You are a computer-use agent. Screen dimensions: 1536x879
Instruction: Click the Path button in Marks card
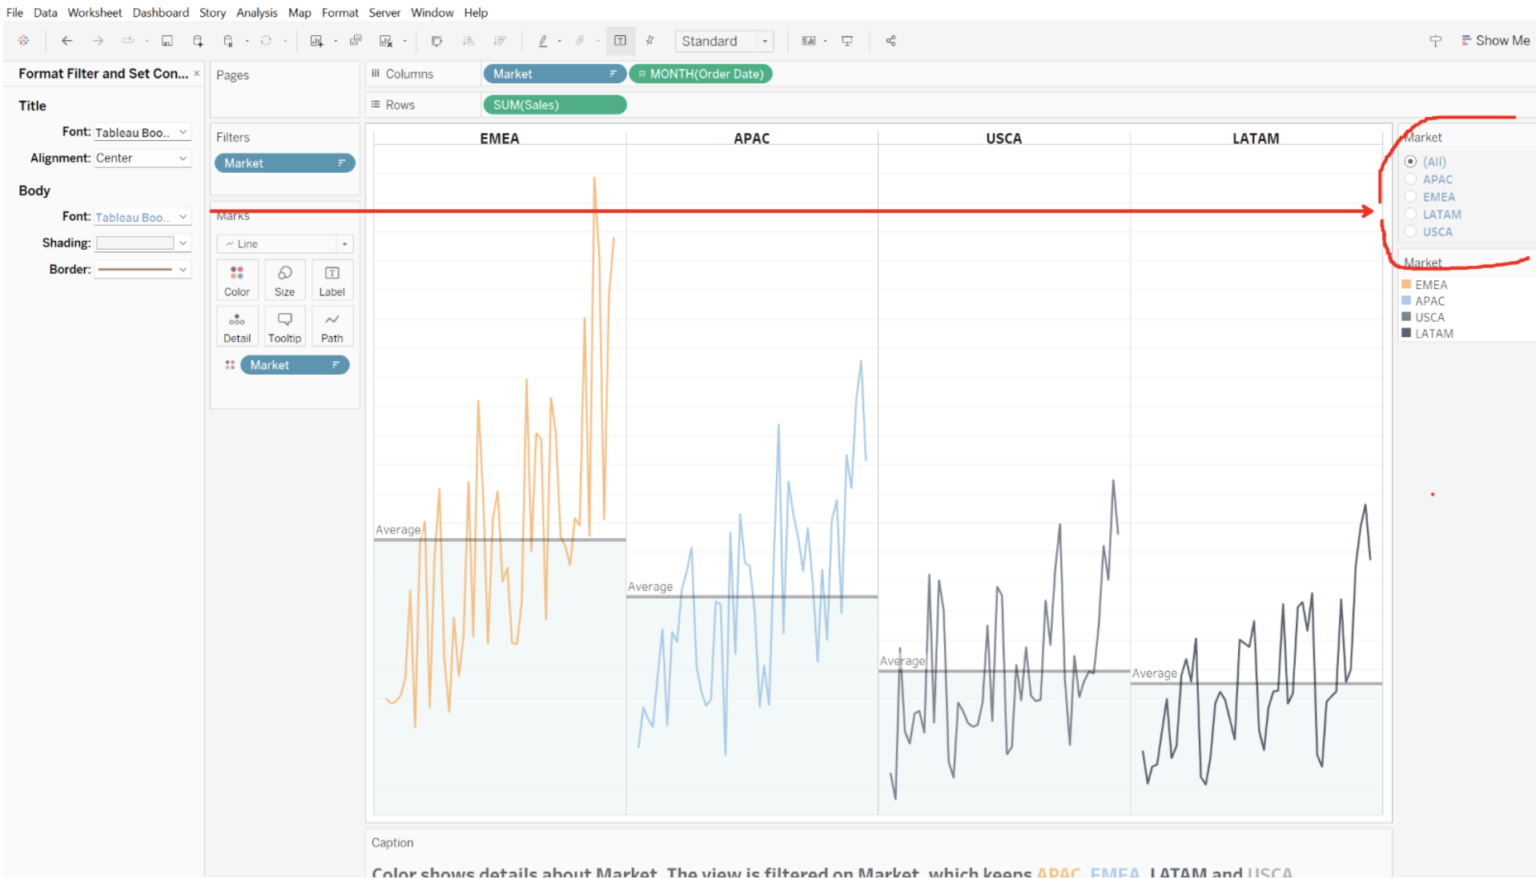pos(332,326)
